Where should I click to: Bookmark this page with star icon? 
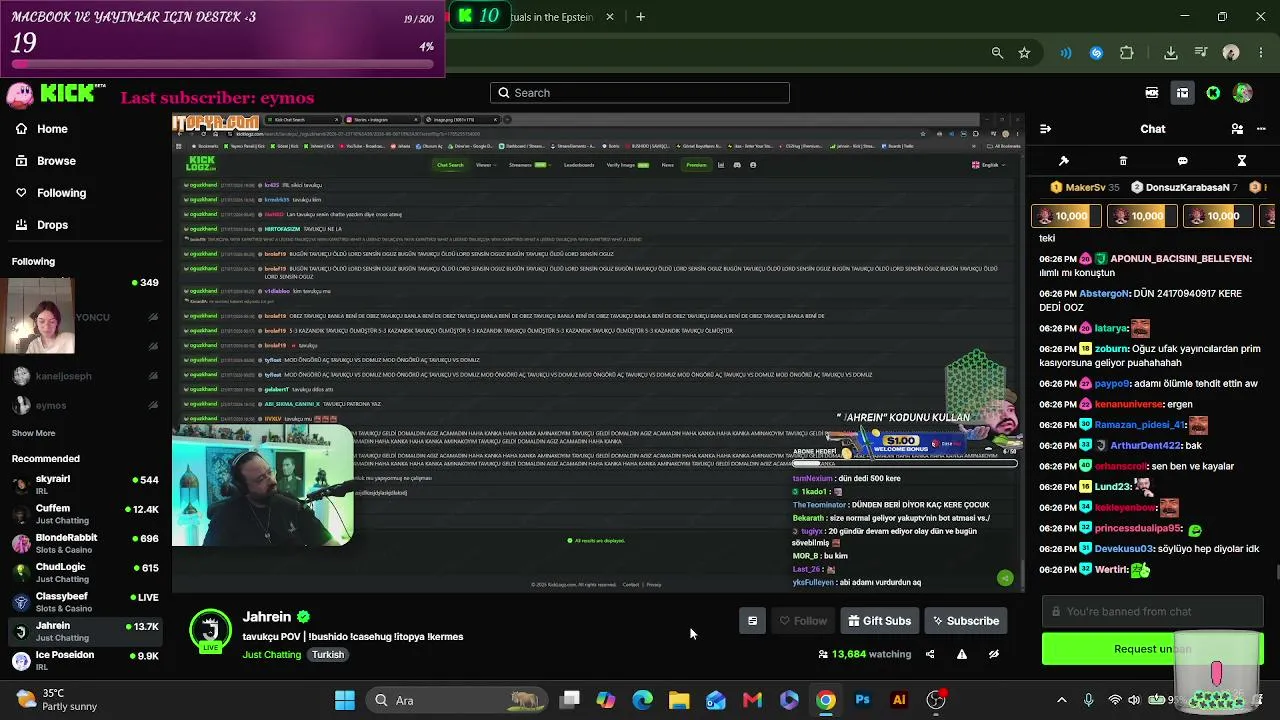[1024, 53]
